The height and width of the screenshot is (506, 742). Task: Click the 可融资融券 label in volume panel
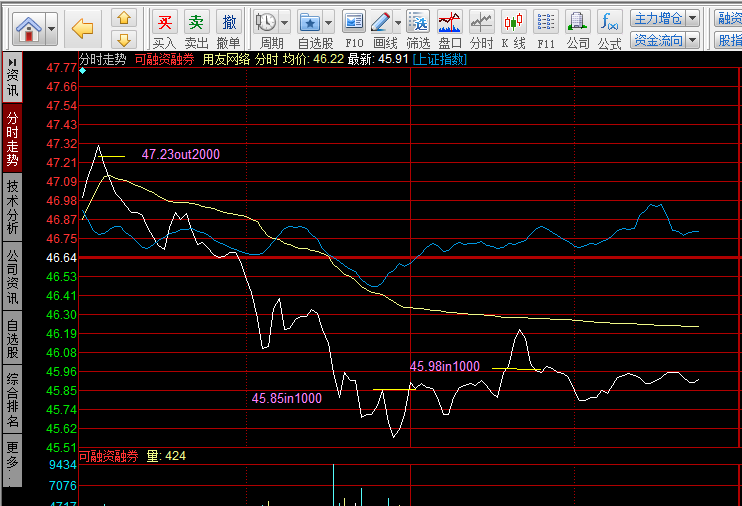click(108, 456)
